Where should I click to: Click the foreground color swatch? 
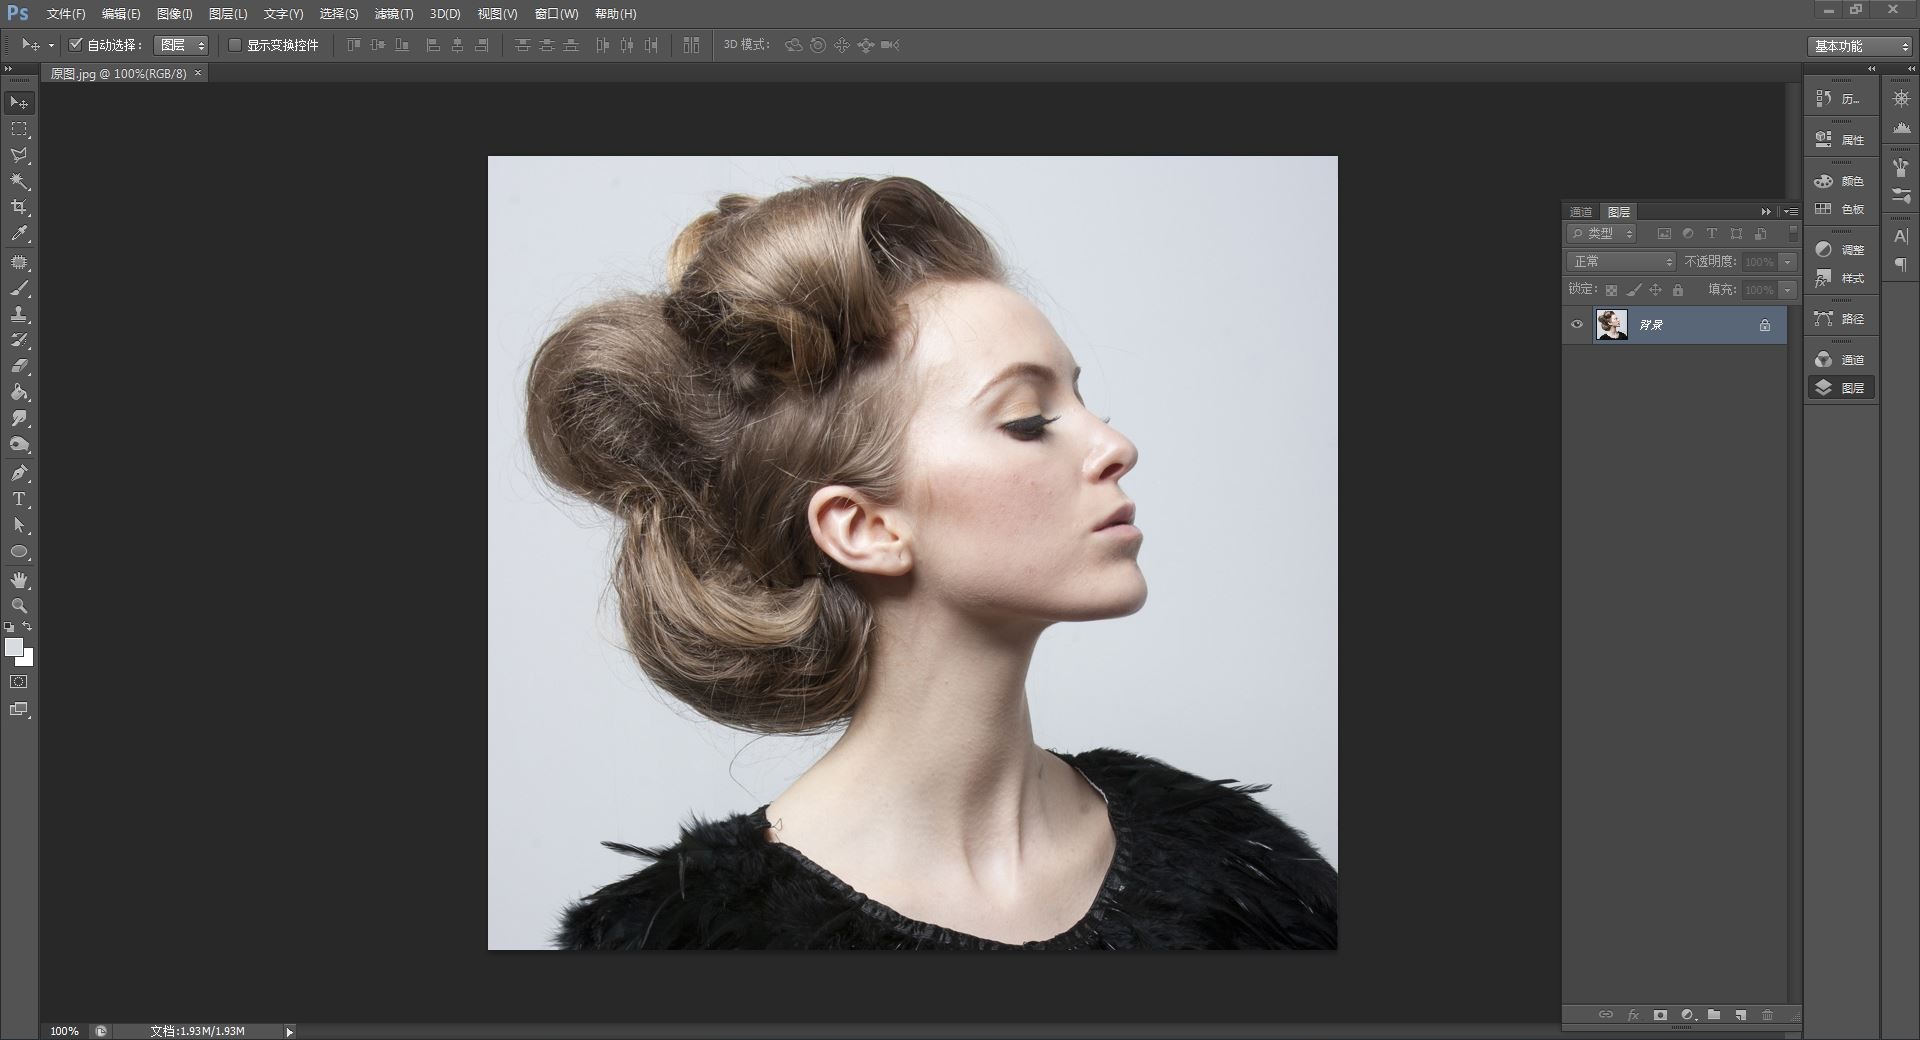[13, 648]
